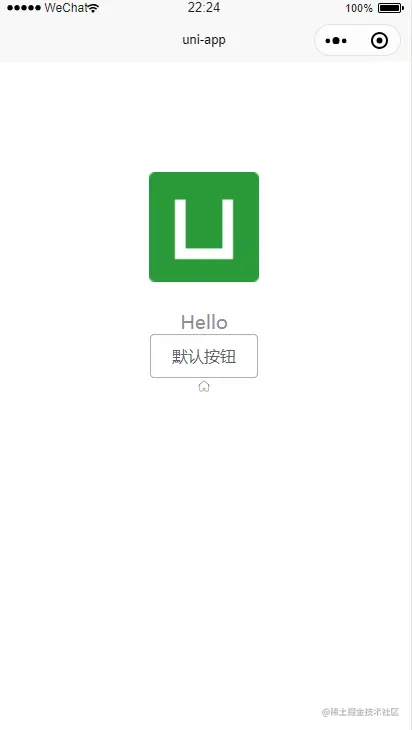Click the 默认按钮 button
The height and width of the screenshot is (730, 412).
[x=204, y=356]
